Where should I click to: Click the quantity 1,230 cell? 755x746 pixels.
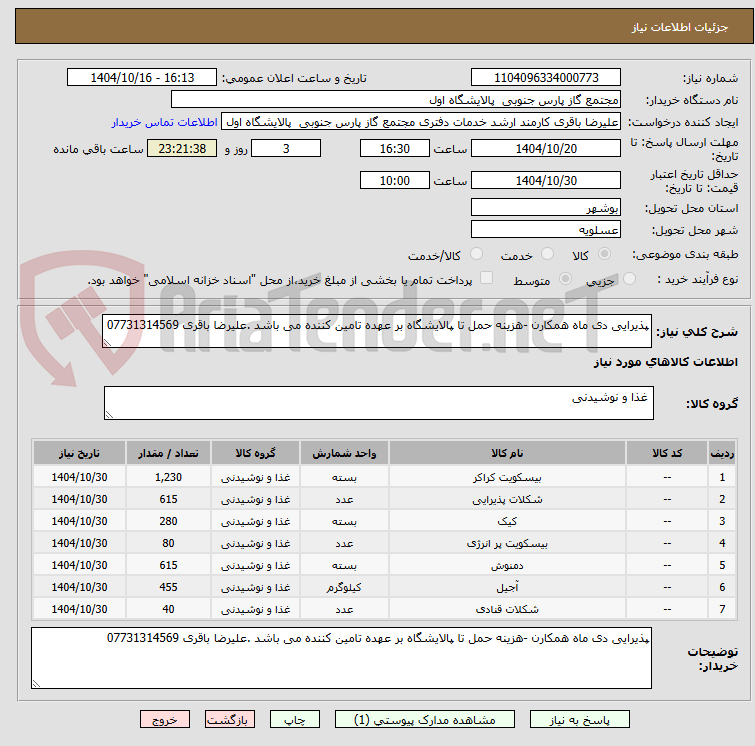click(168, 477)
